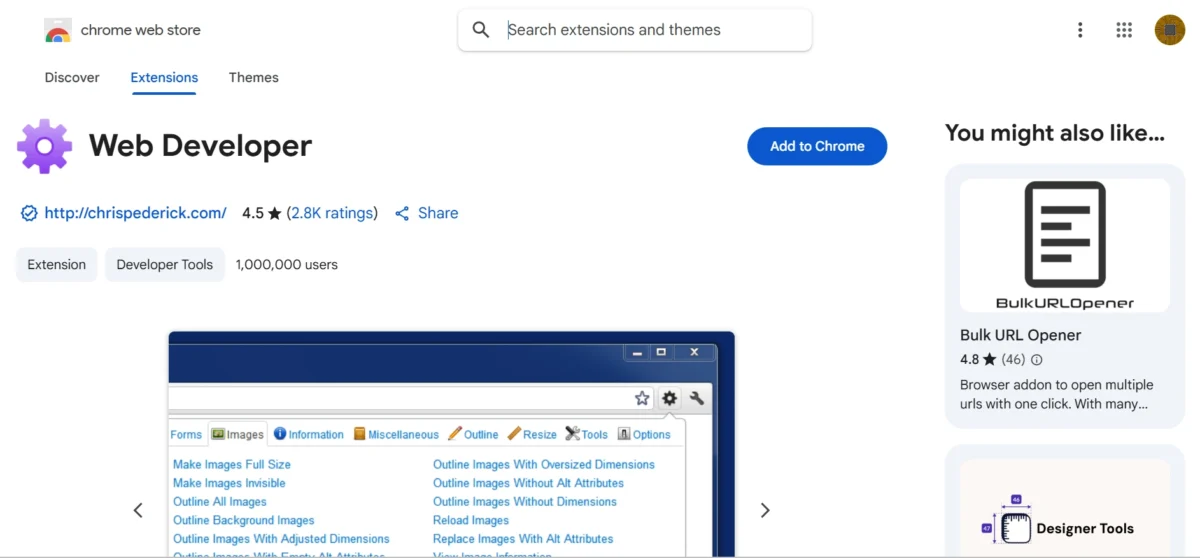Click Outline Images With Adjusted Dimensions
The width and height of the screenshot is (1200, 558).
(281, 539)
